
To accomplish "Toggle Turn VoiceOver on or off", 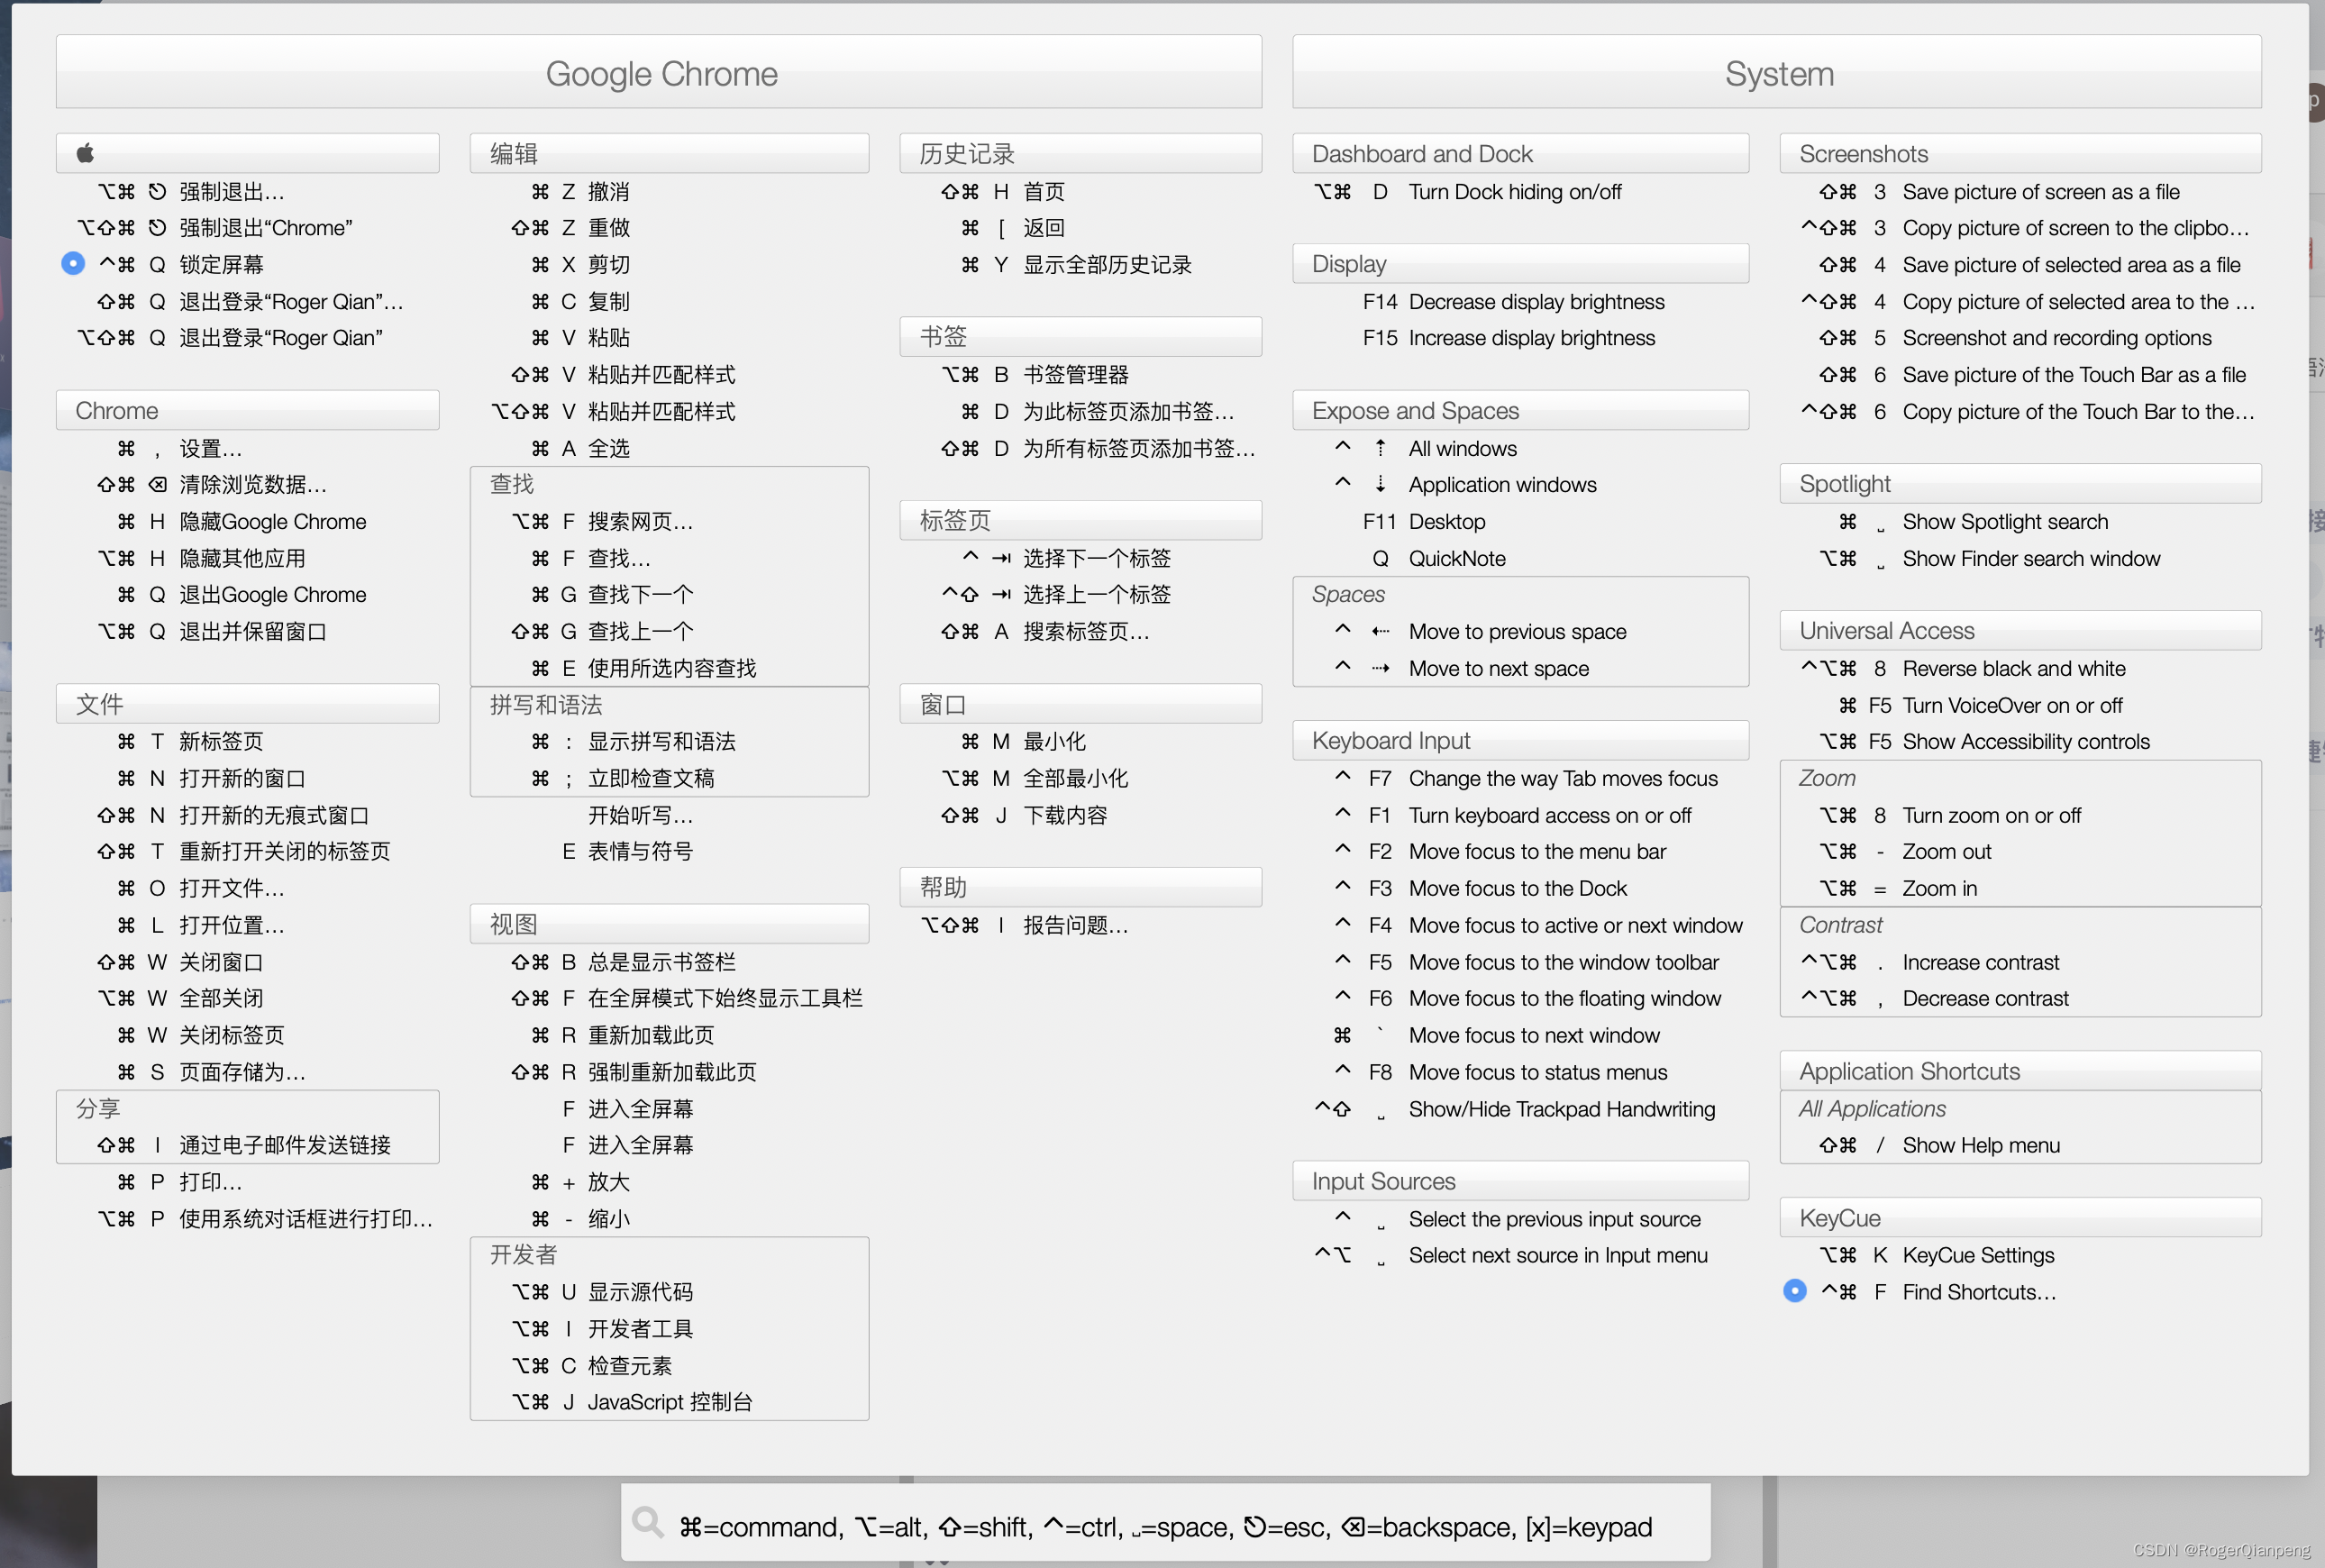I will click(2011, 705).
